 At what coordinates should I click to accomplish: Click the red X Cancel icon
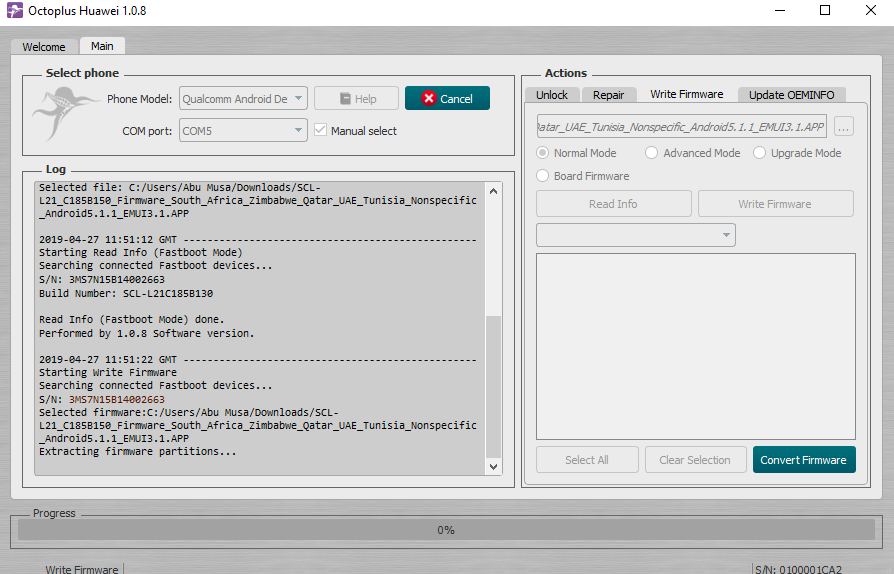pyautogui.click(x=429, y=99)
